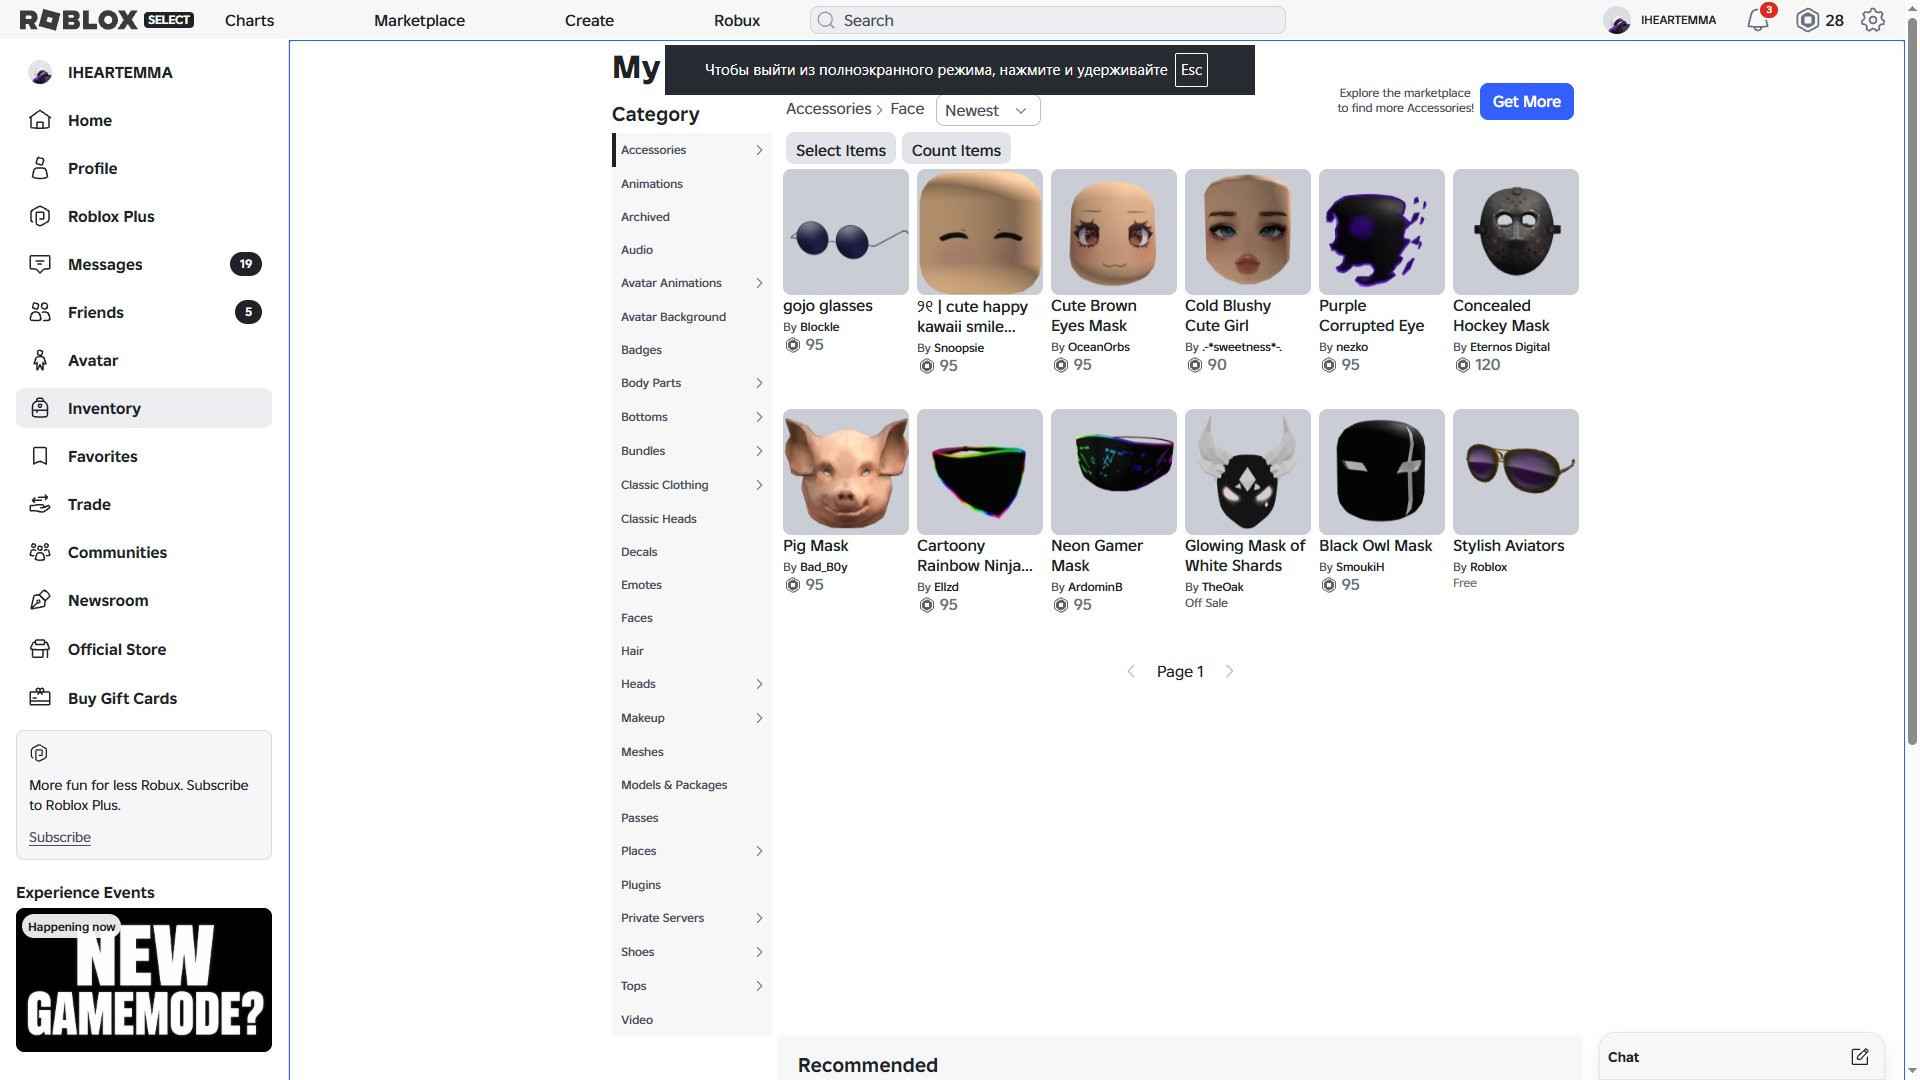The width and height of the screenshot is (1920, 1080).
Task: Click the user avatar in the top bar
Action: point(1617,20)
